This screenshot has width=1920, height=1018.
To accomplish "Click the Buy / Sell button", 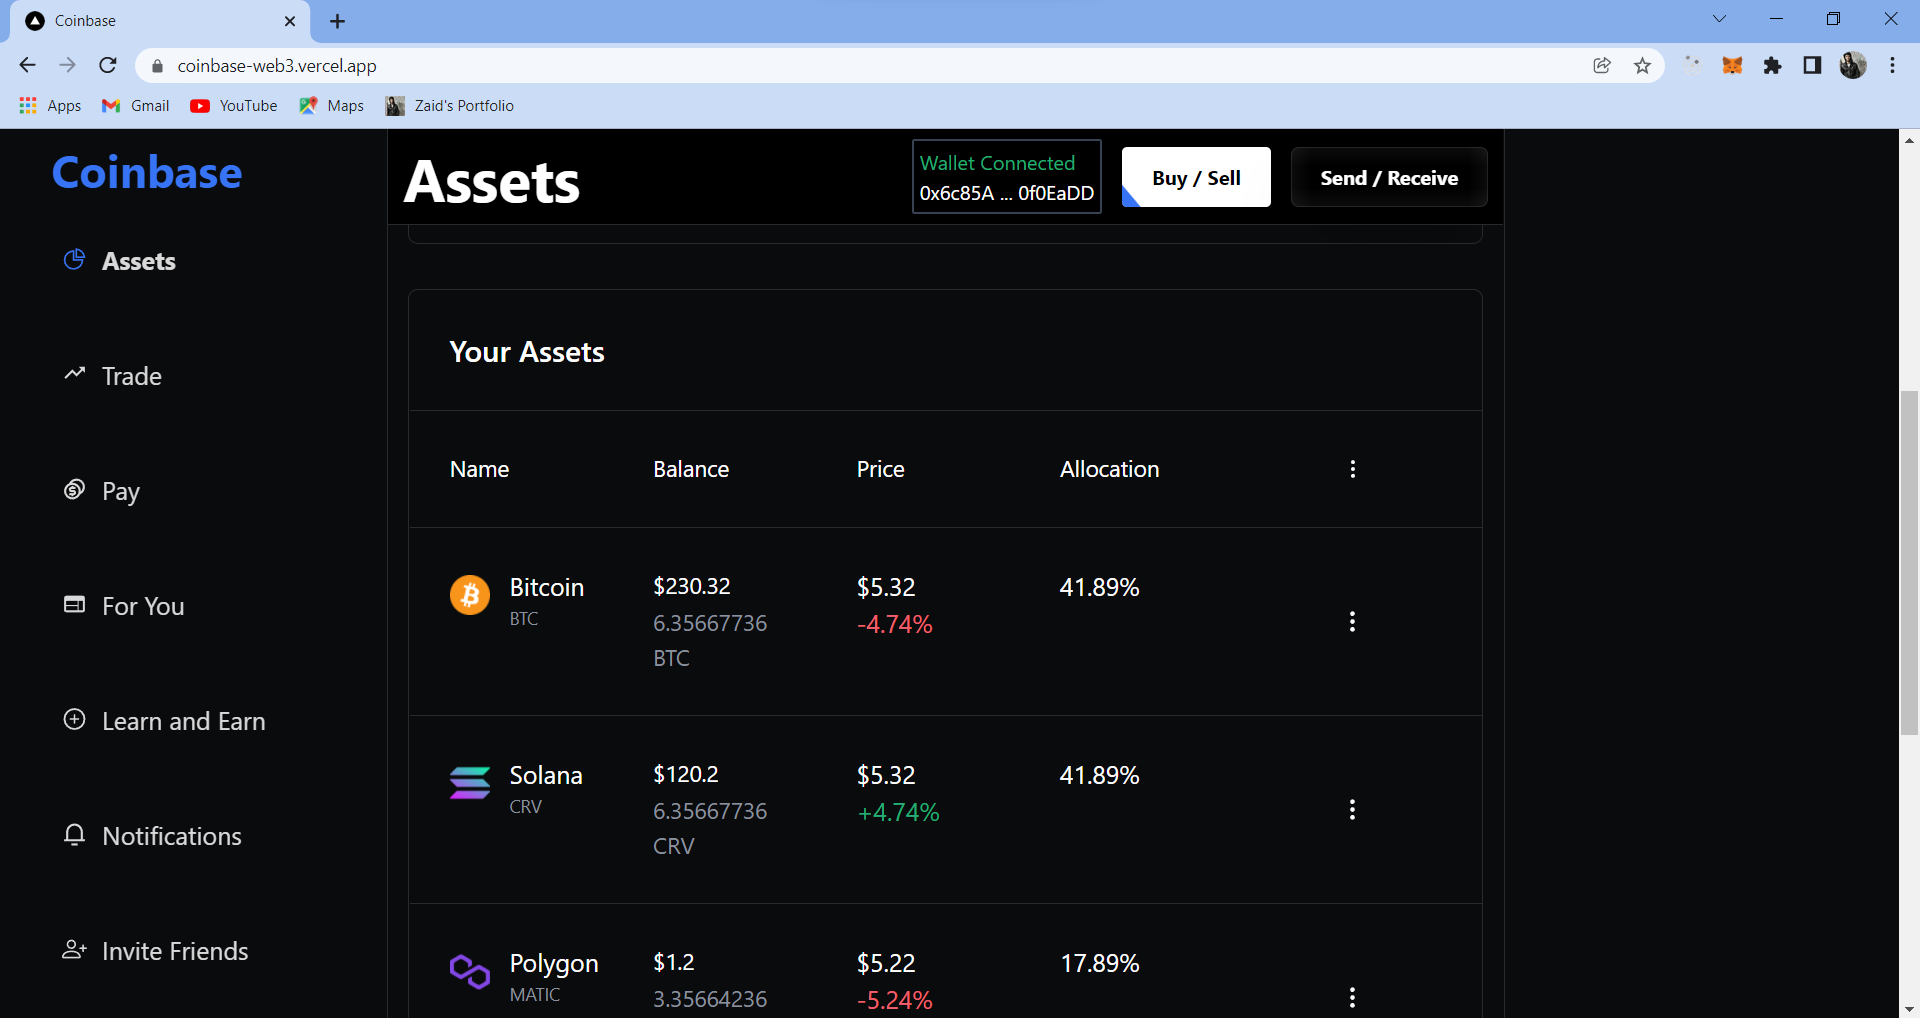I will [1196, 178].
